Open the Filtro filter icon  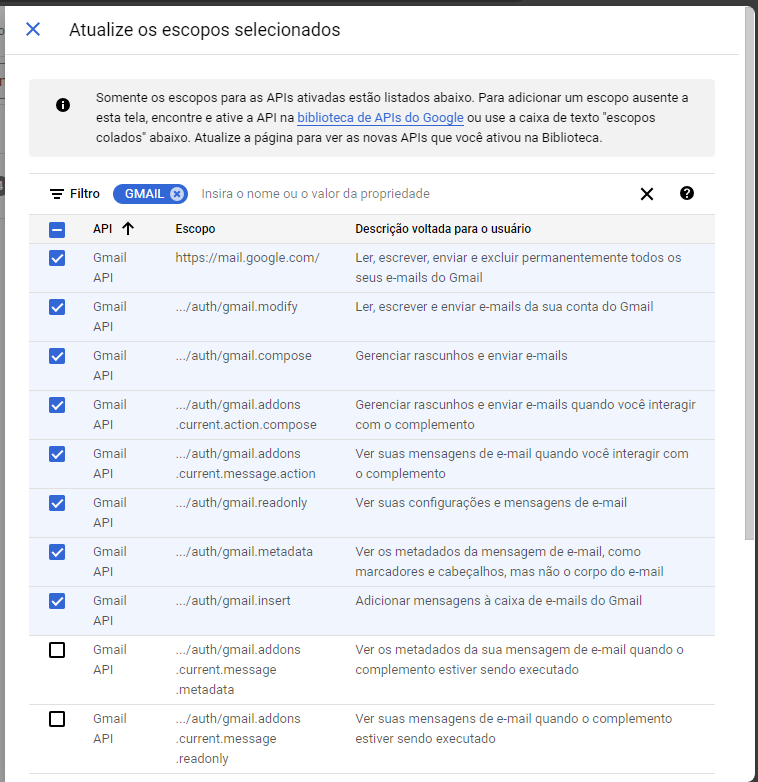(57, 194)
